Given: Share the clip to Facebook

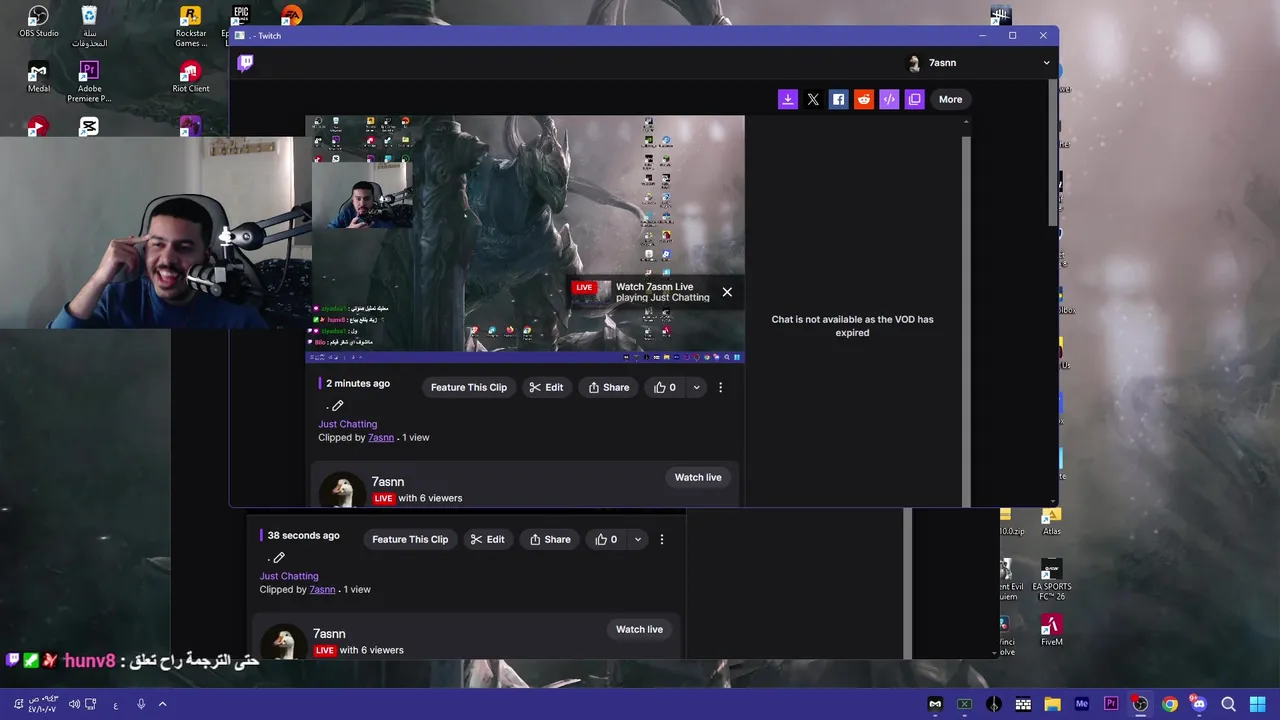Looking at the screenshot, I should tap(838, 99).
